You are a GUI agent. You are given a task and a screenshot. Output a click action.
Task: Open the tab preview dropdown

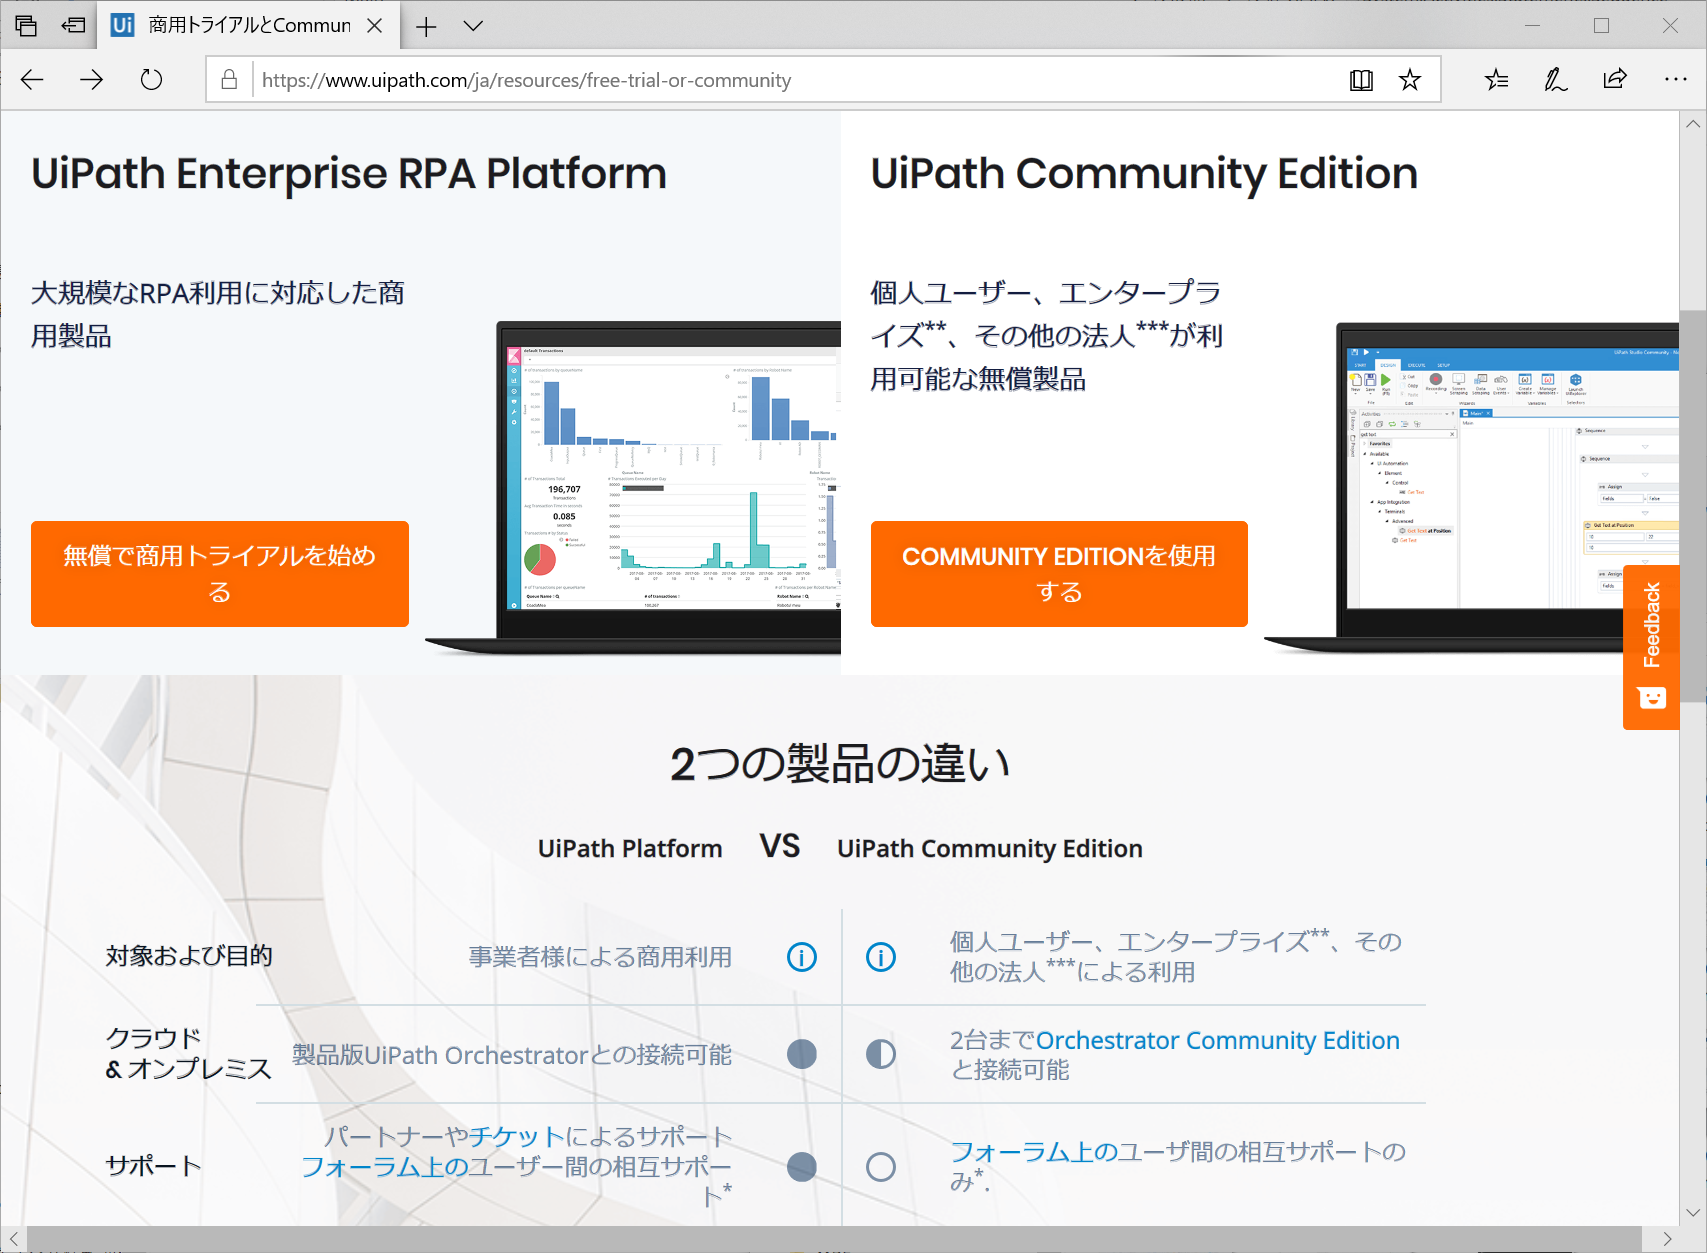click(473, 25)
